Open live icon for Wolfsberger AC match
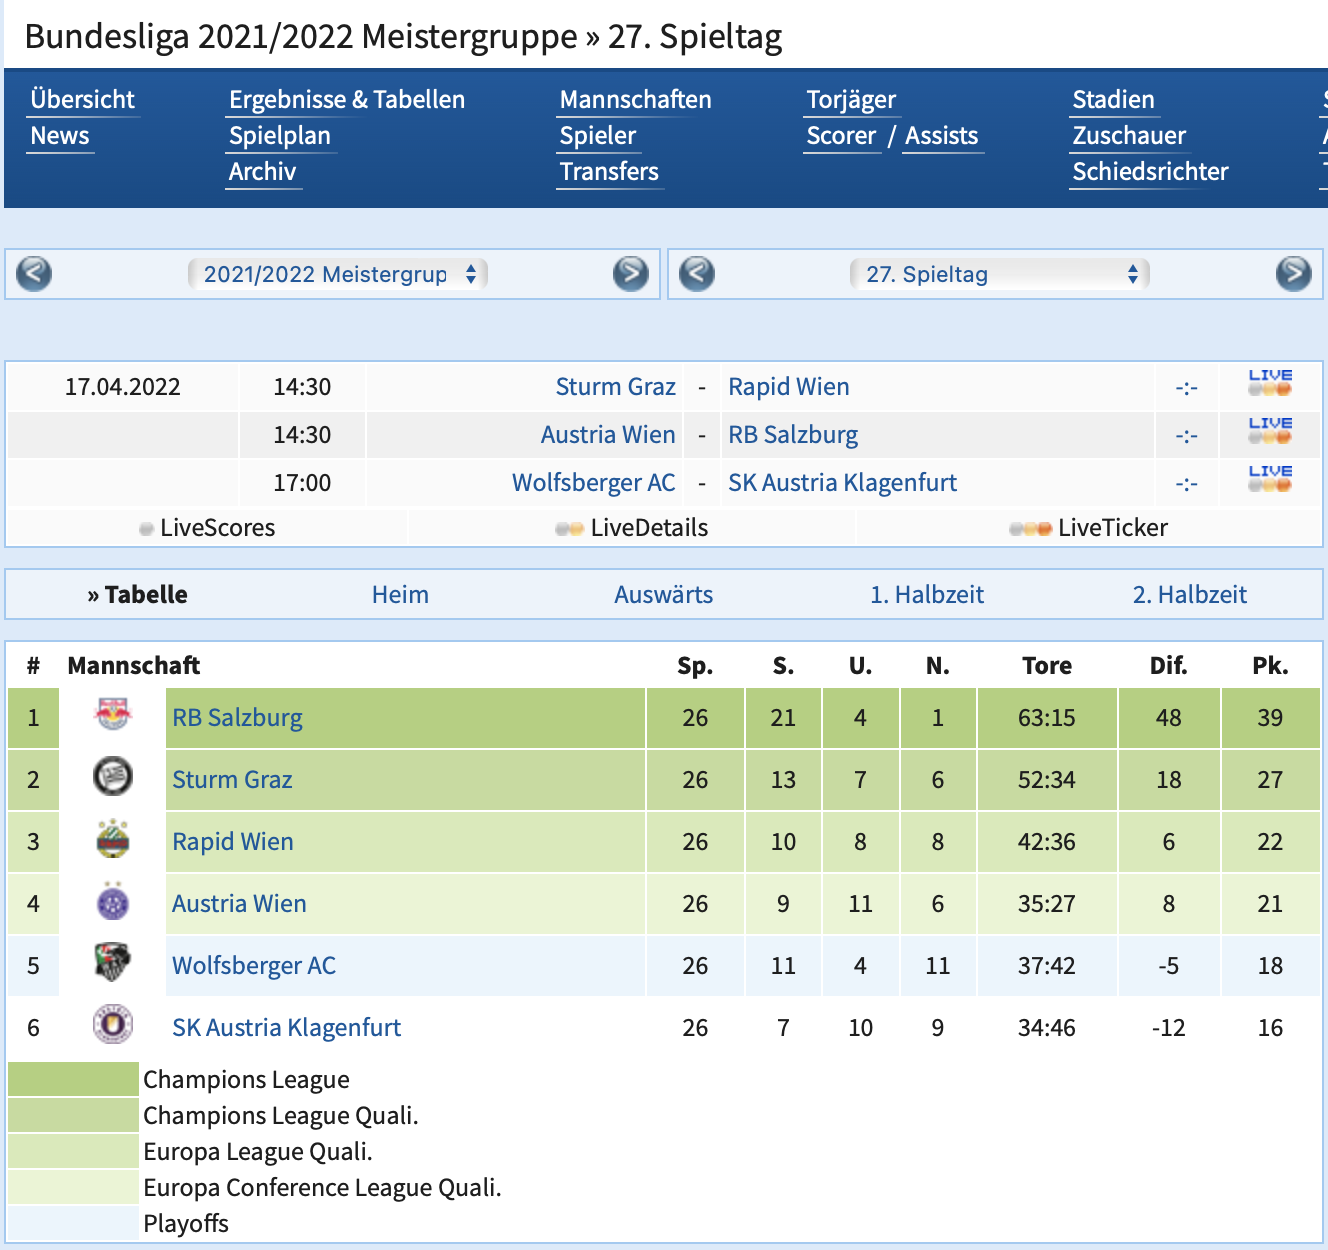This screenshot has height=1250, width=1328. click(1270, 479)
